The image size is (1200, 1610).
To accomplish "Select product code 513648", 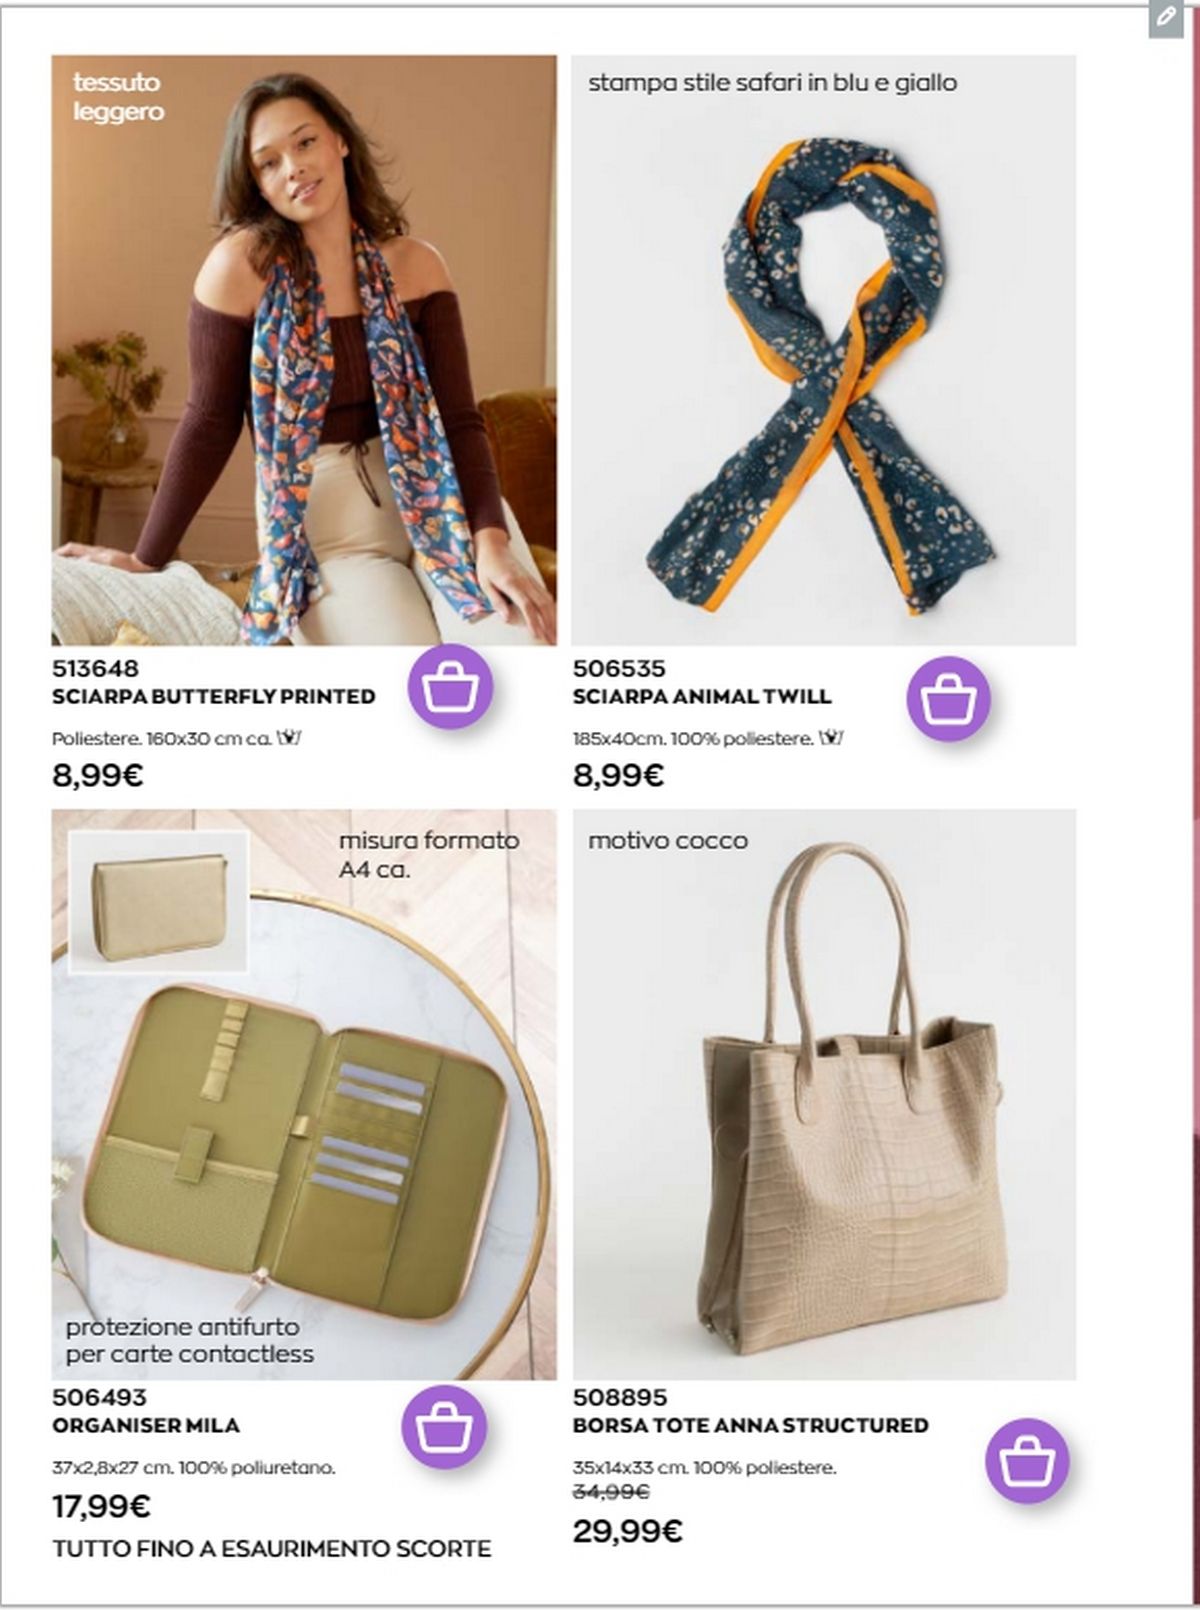I will [95, 668].
